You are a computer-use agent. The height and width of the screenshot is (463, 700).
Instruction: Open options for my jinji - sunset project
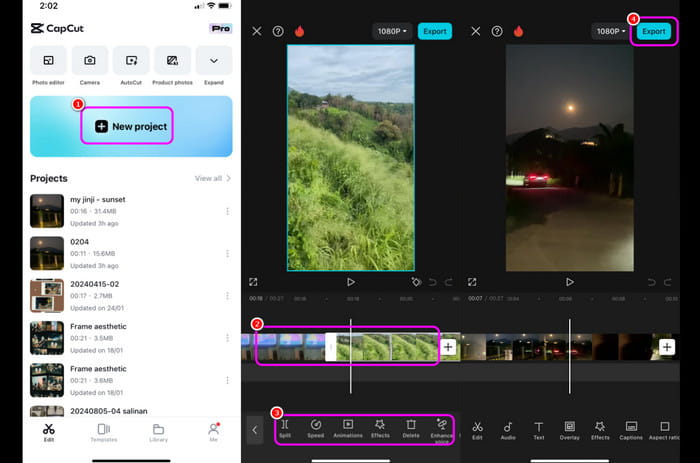coord(228,211)
